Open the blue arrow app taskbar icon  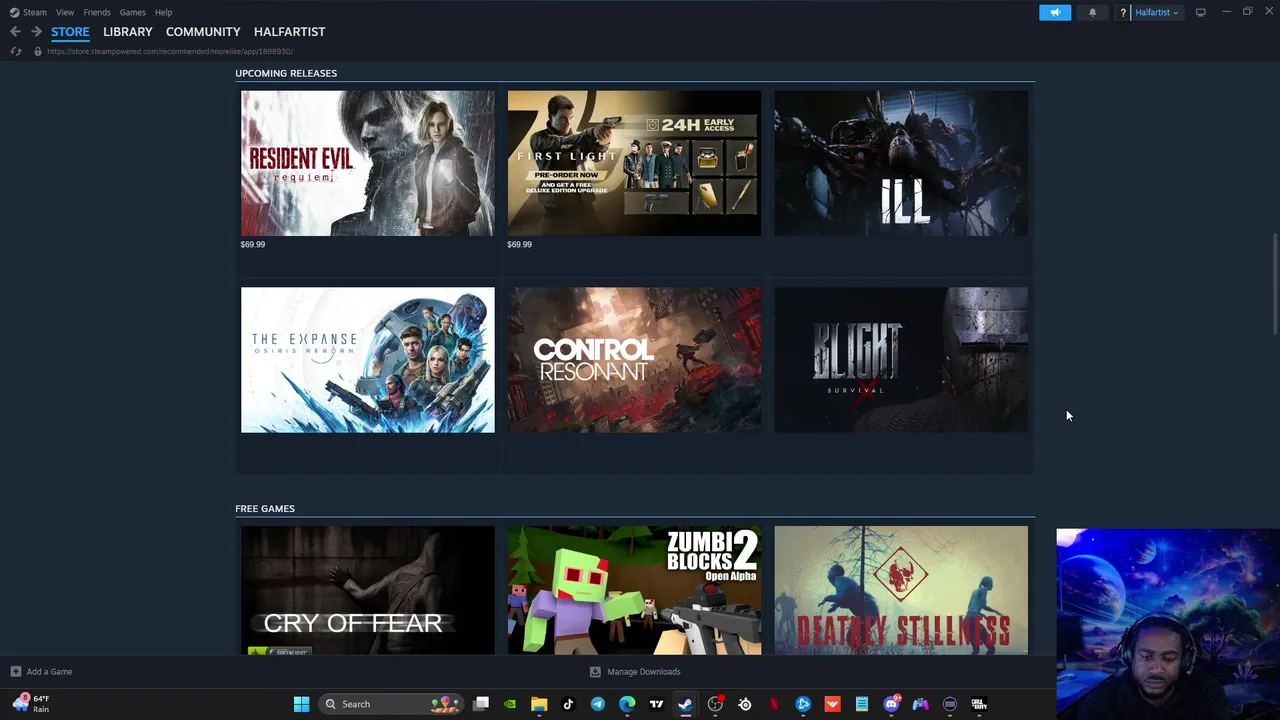(x=803, y=704)
